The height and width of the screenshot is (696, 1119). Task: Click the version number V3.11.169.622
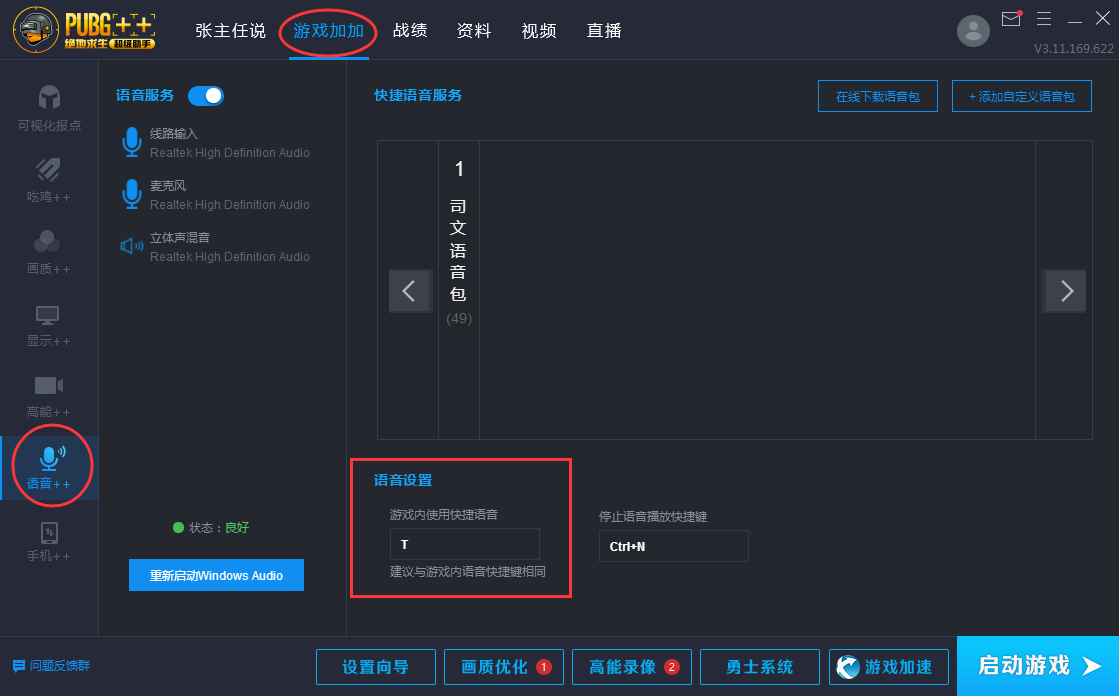1073,49
